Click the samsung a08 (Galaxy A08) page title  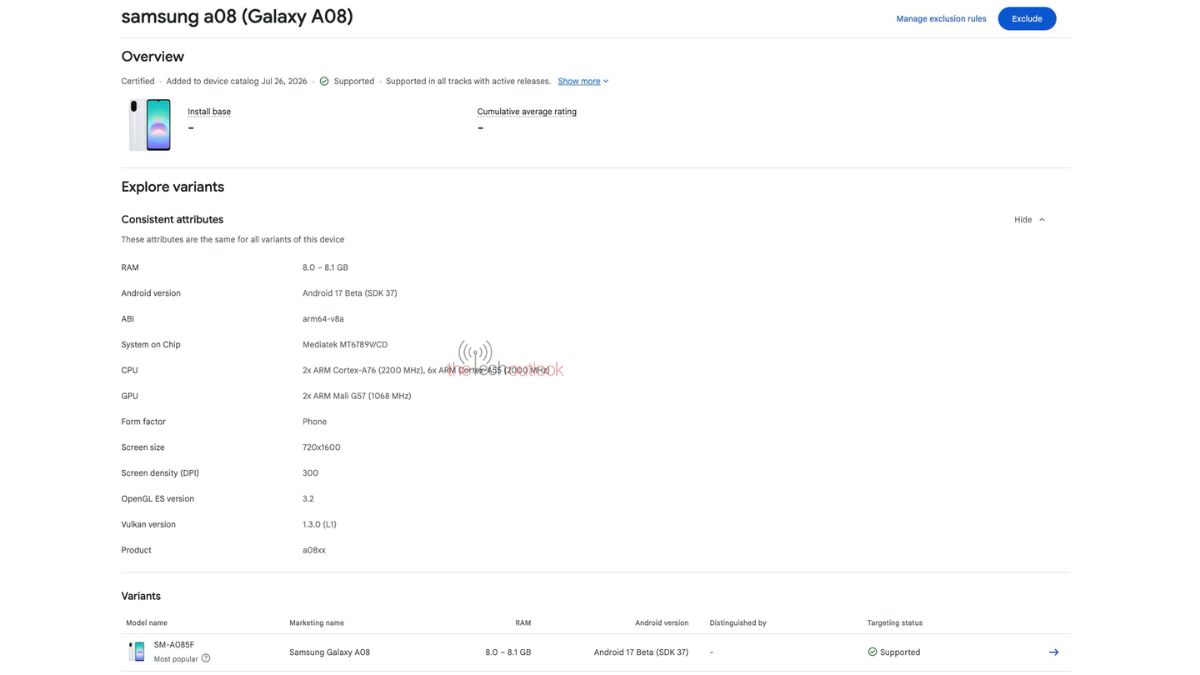pyautogui.click(x=237, y=17)
